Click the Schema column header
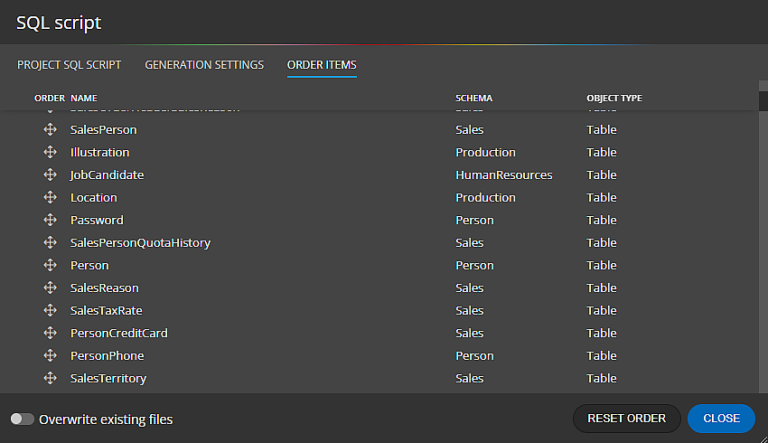768x443 pixels. pos(474,99)
